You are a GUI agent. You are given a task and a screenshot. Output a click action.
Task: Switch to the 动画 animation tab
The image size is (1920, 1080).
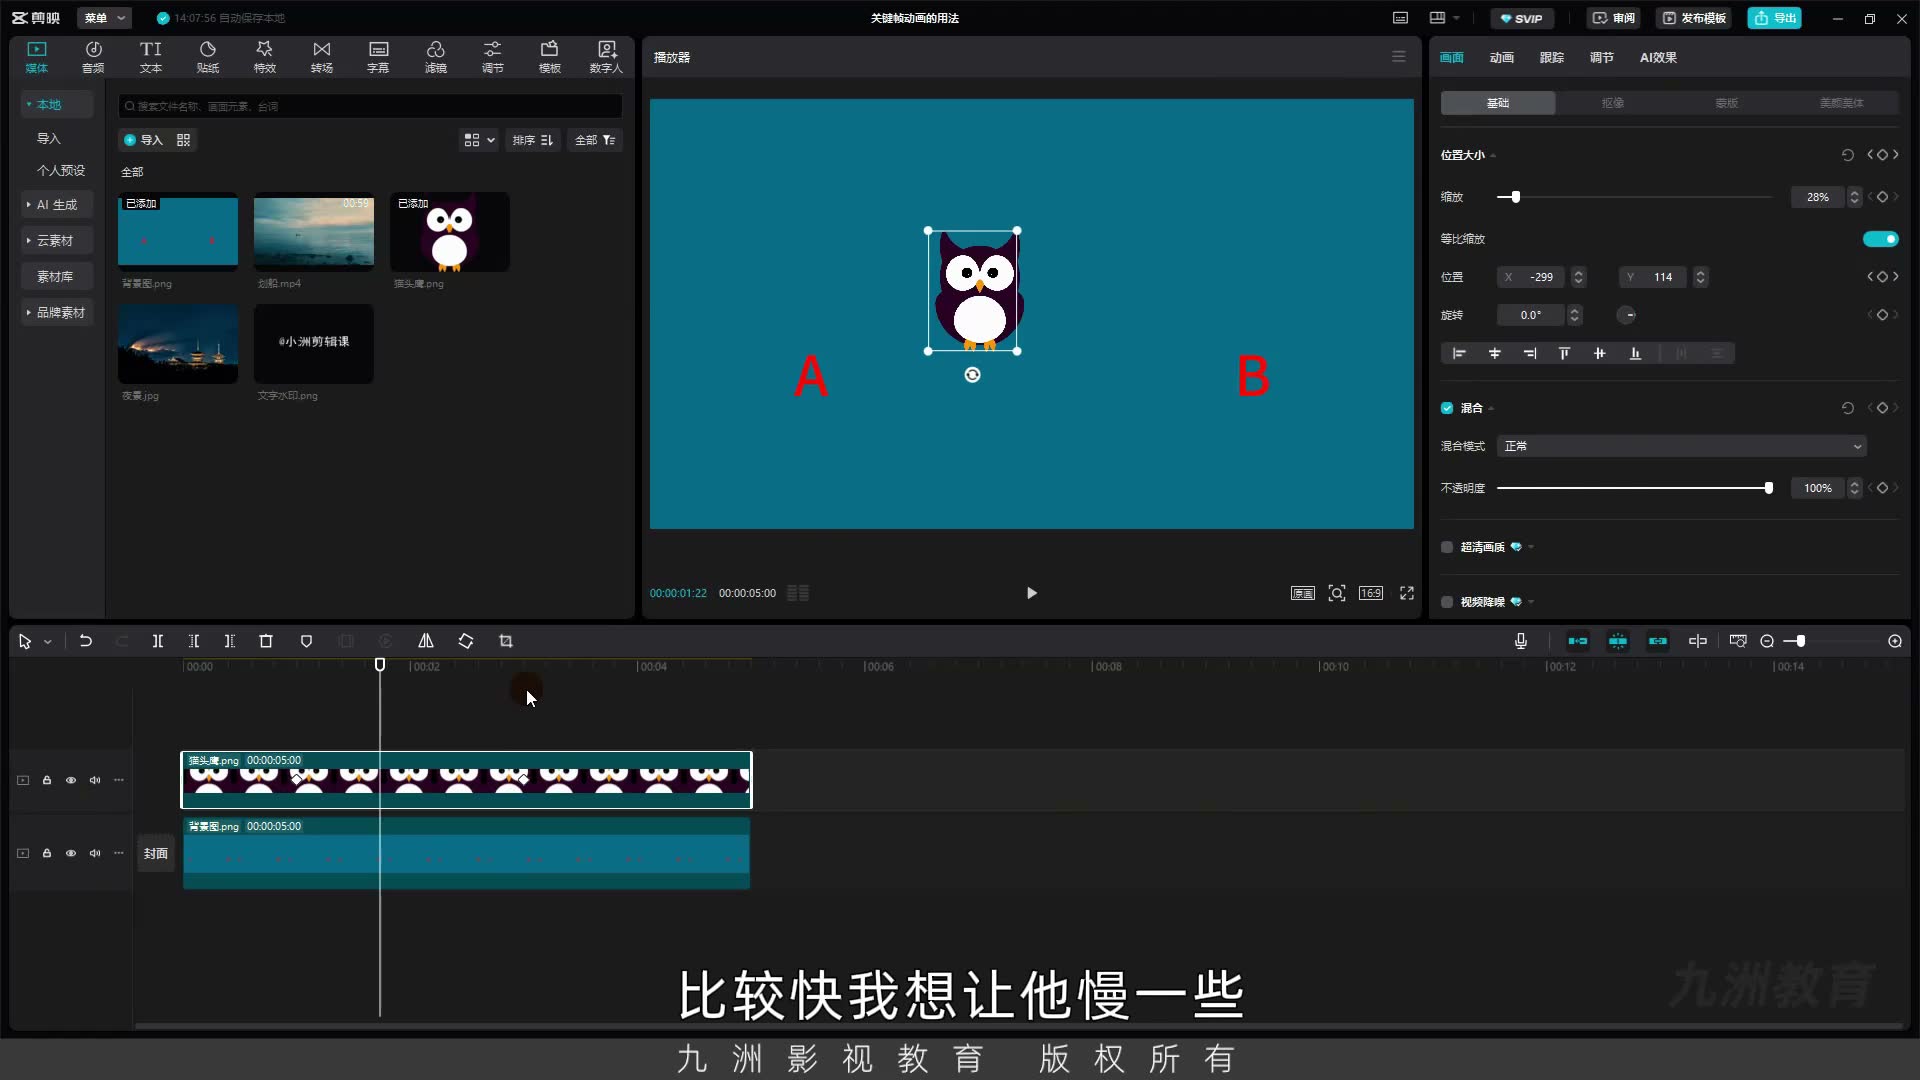1501,57
